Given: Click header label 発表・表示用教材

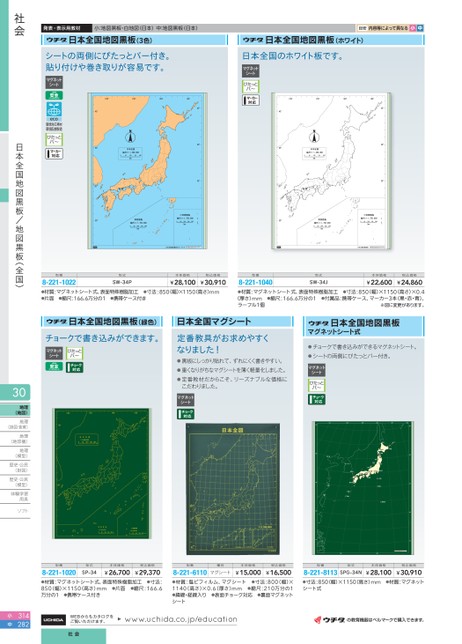Looking at the screenshot, I should pos(67,28).
